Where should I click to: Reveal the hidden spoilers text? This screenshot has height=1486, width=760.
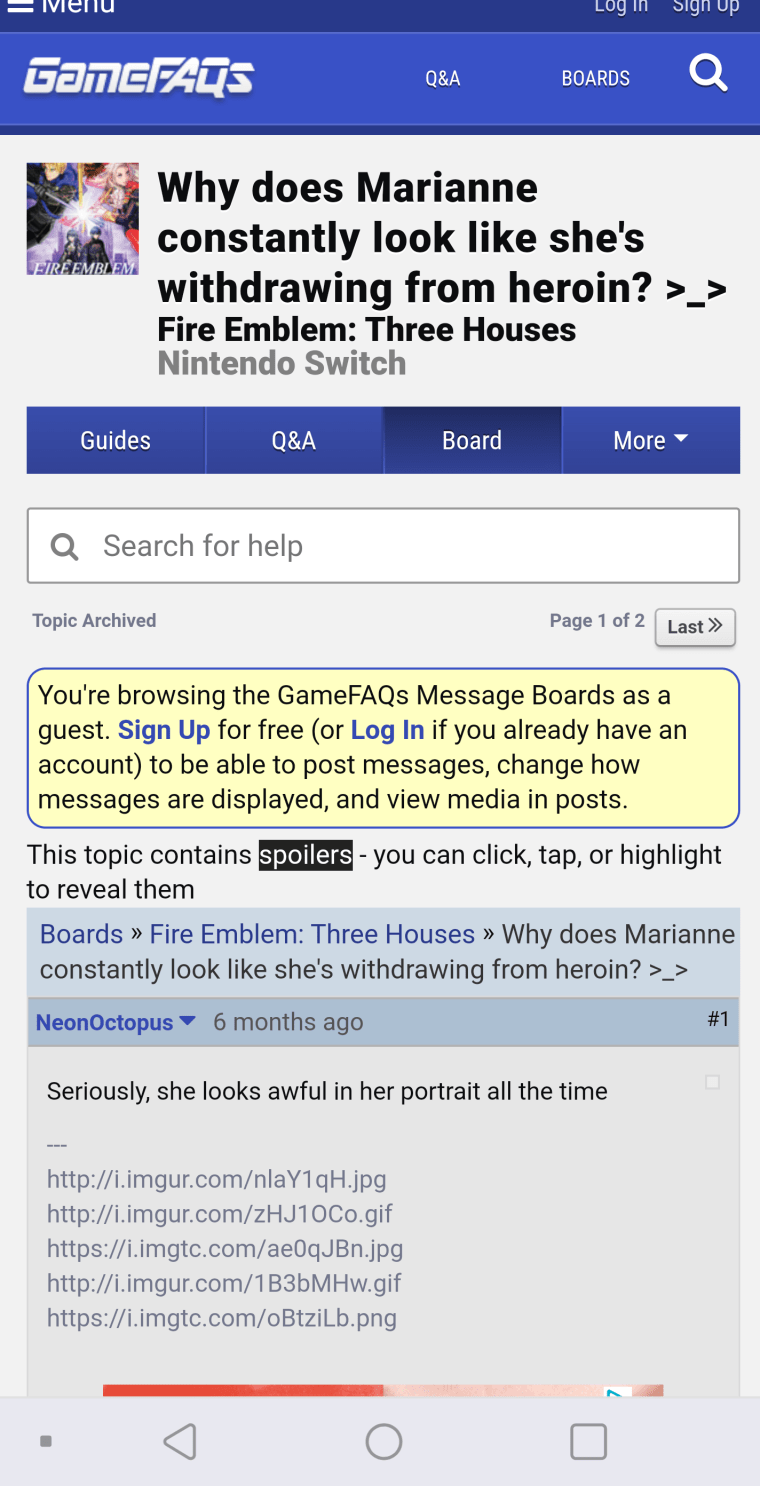point(305,855)
